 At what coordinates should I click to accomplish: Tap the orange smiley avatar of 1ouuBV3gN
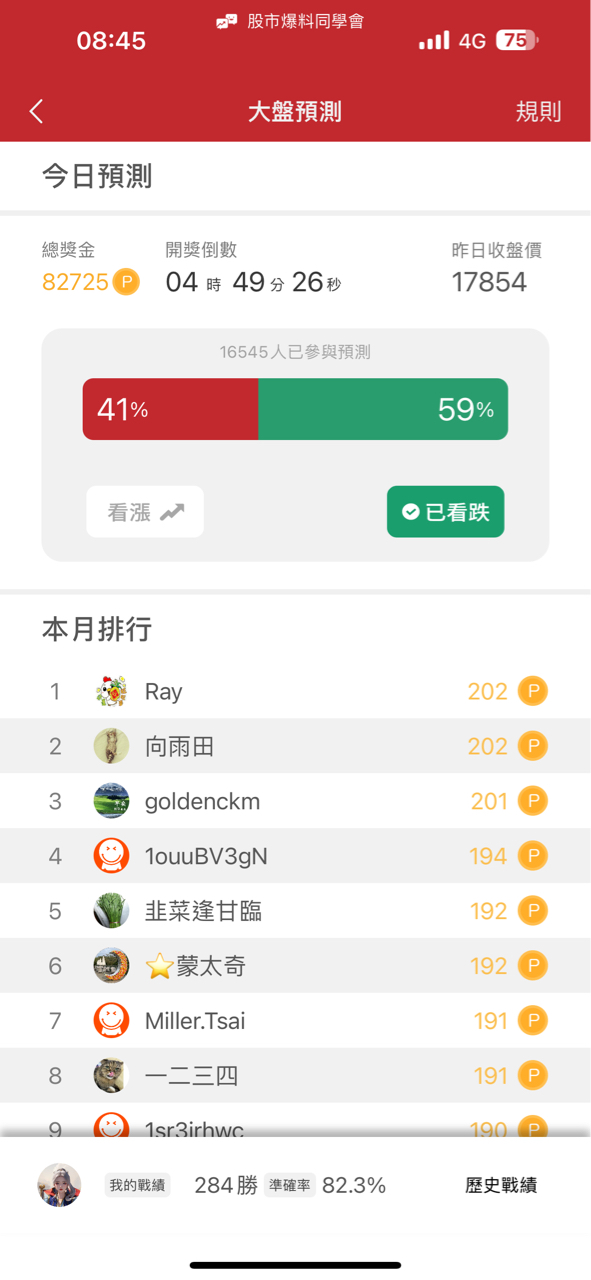[x=111, y=855]
